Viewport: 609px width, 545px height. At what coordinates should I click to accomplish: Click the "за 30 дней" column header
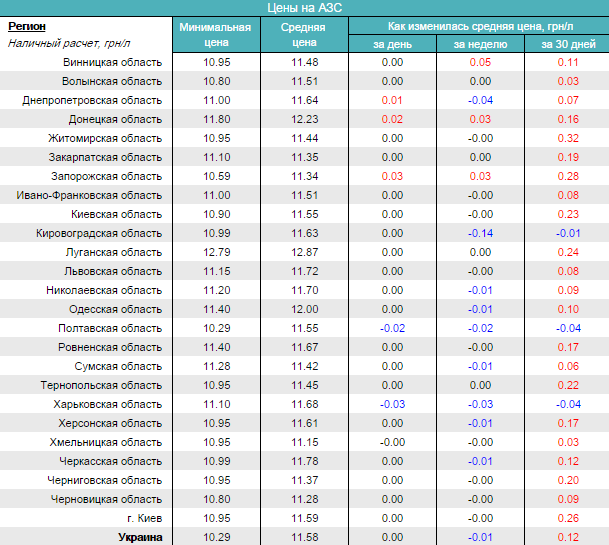click(567, 44)
